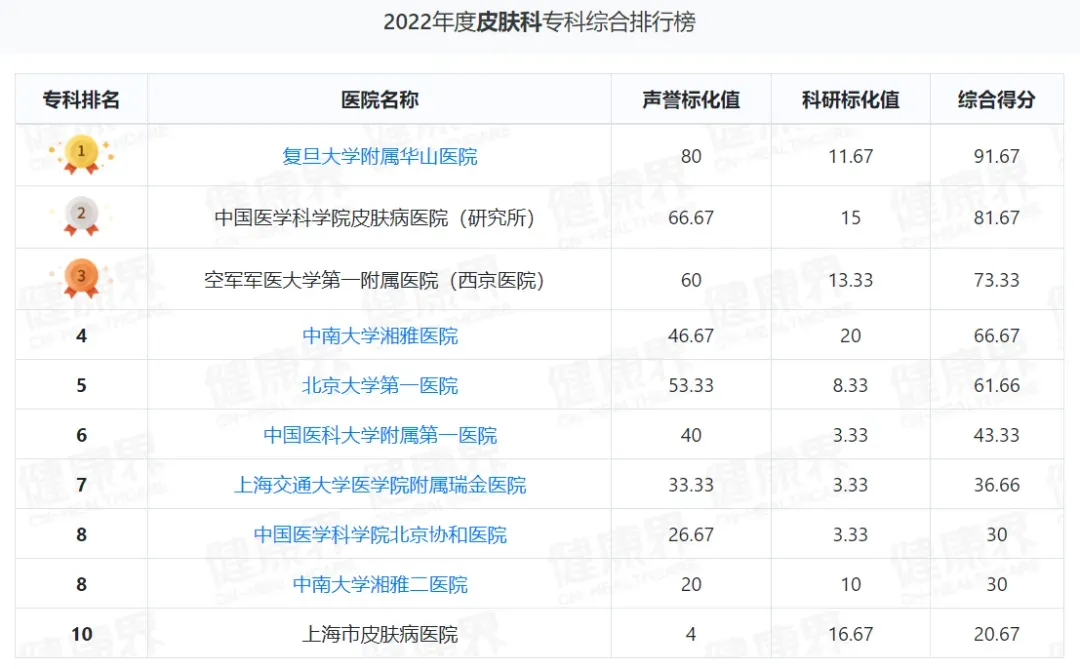This screenshot has width=1080, height=669.
Task: Click rank 8 beside 北京协和医院
Action: 81,534
